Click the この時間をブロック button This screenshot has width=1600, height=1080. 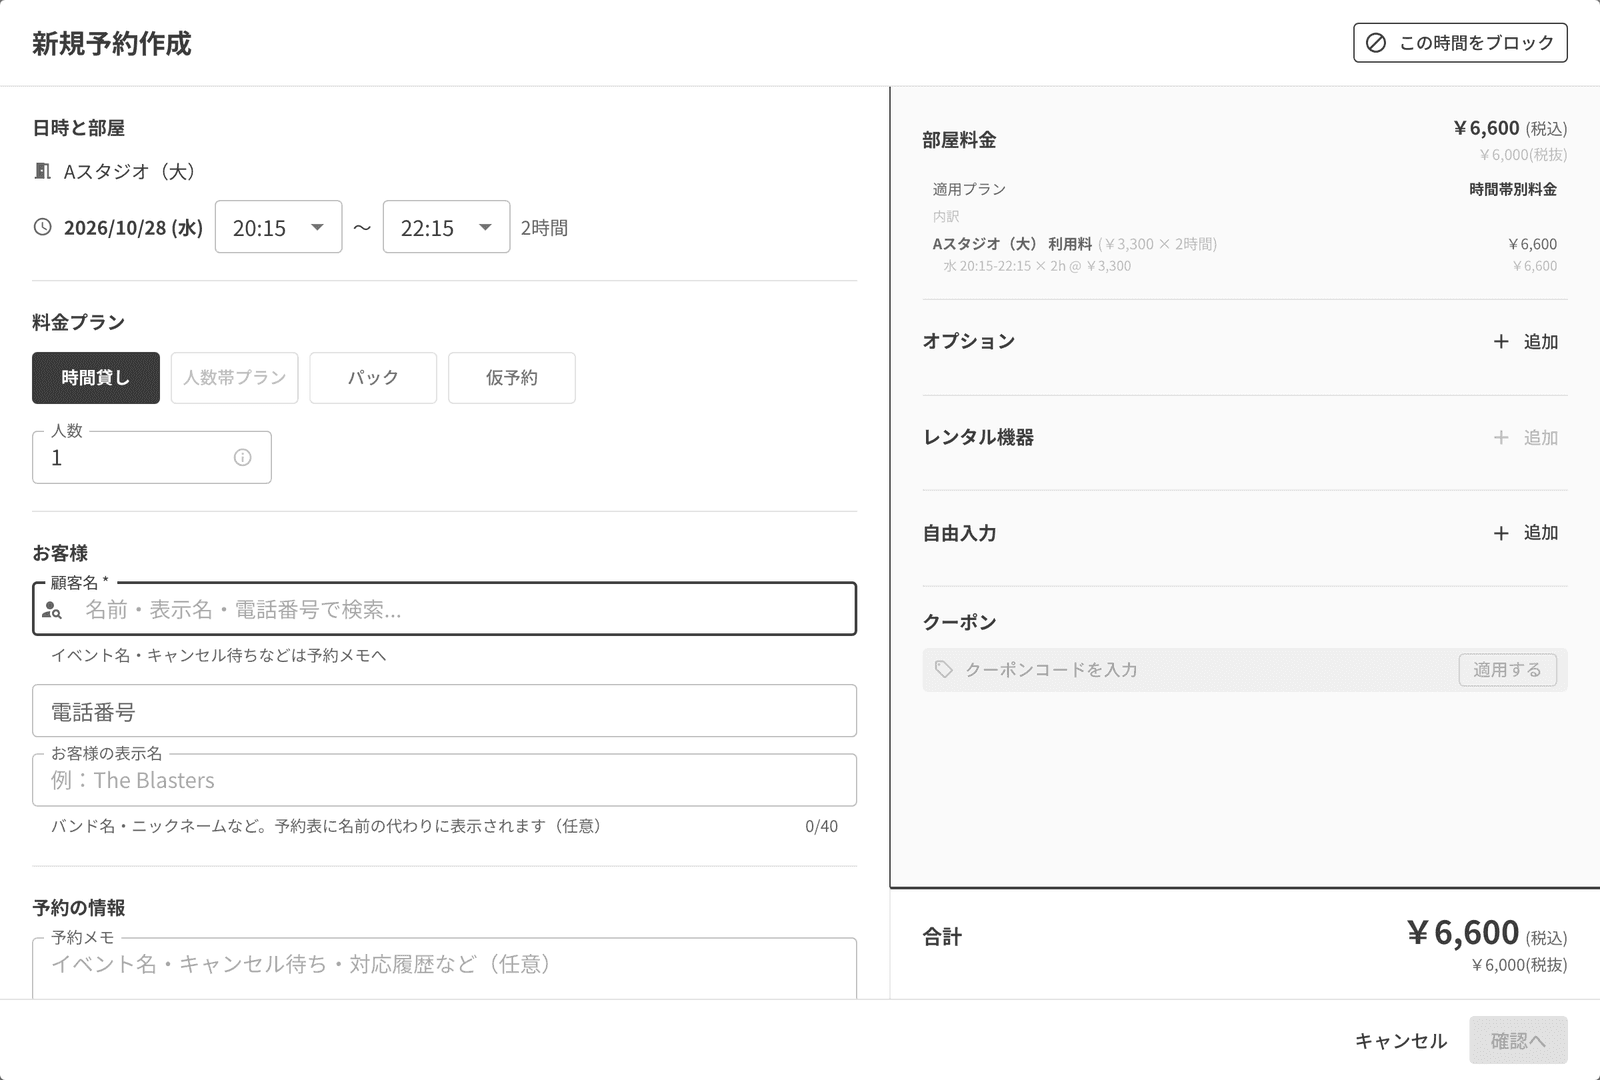coord(1460,43)
